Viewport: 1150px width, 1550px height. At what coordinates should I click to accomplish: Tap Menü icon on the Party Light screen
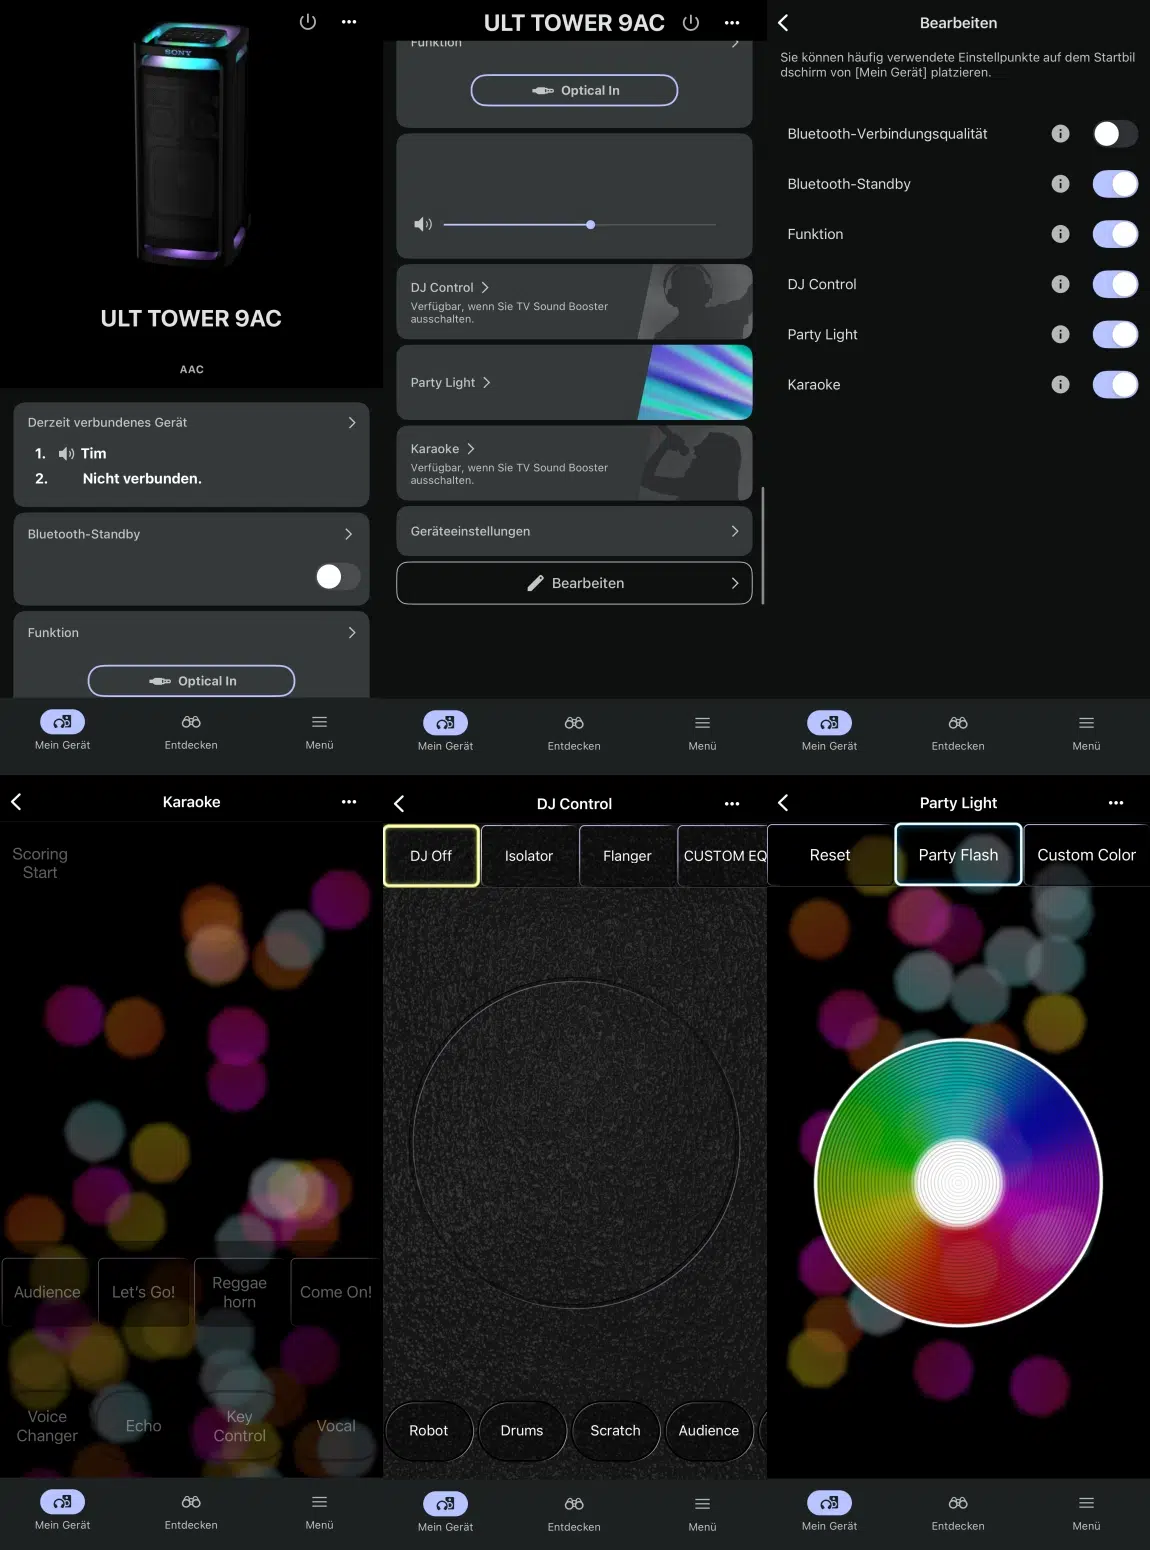pyautogui.click(x=1086, y=1503)
